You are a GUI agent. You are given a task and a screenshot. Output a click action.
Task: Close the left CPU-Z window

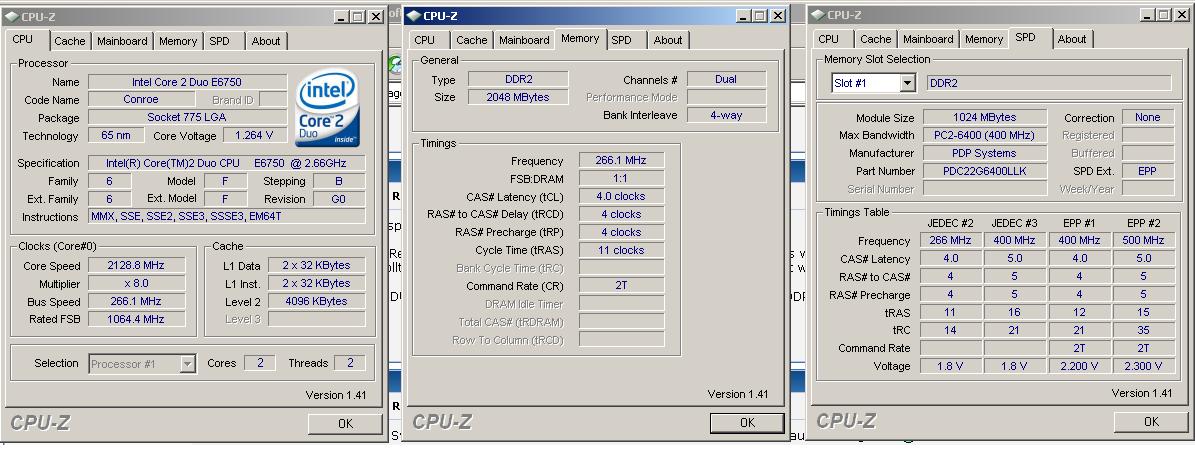pyautogui.click(x=375, y=16)
